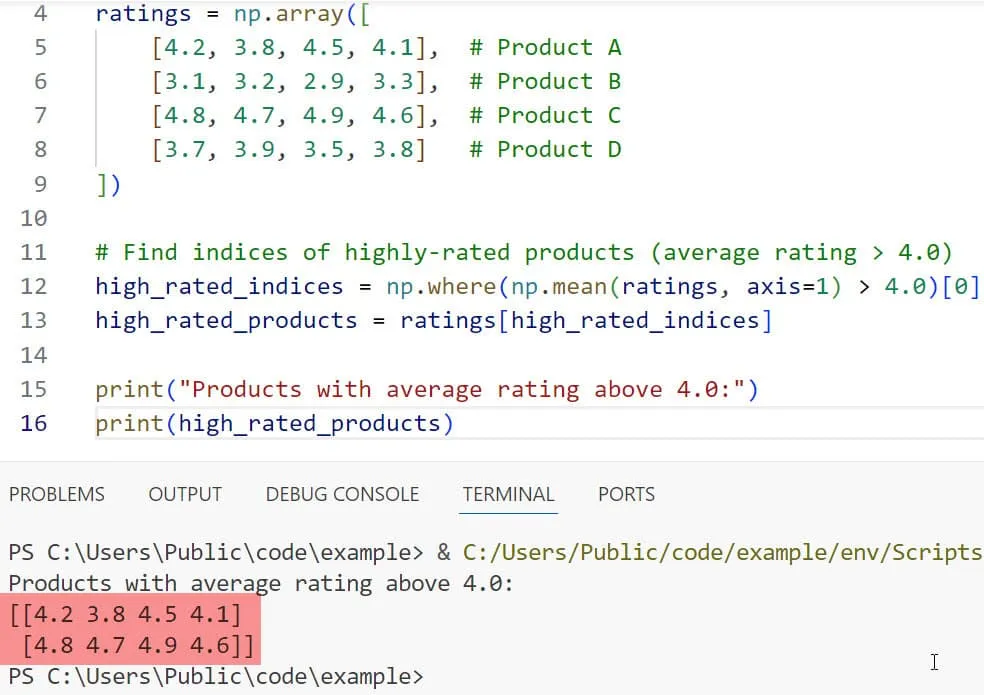
Task: Switch to the PROBLEMS panel tab
Action: pos(57,494)
